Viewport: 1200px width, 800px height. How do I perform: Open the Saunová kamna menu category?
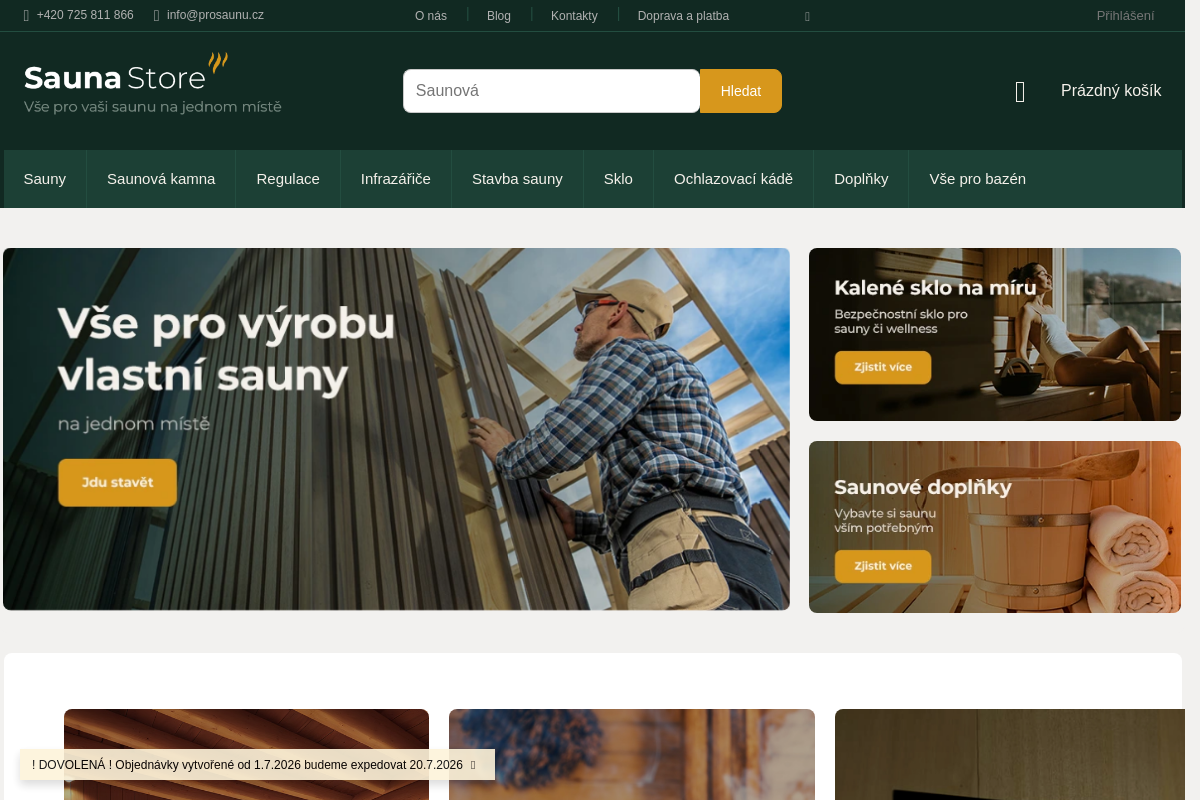pyautogui.click(x=161, y=179)
